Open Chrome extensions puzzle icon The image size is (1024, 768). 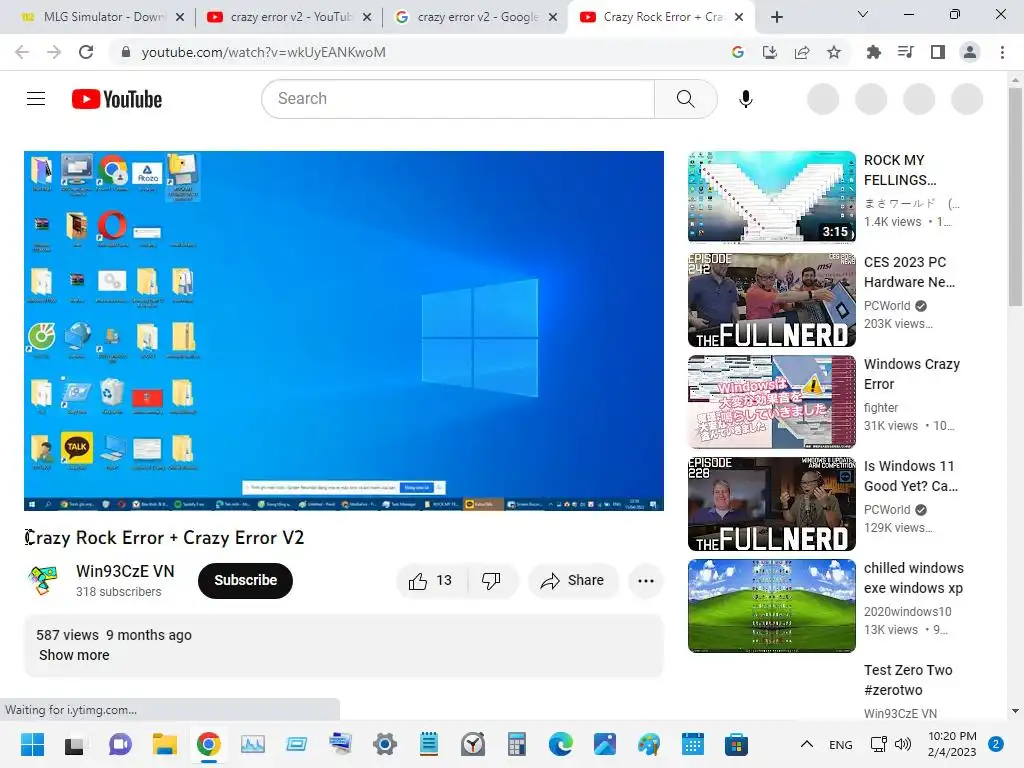coord(874,52)
